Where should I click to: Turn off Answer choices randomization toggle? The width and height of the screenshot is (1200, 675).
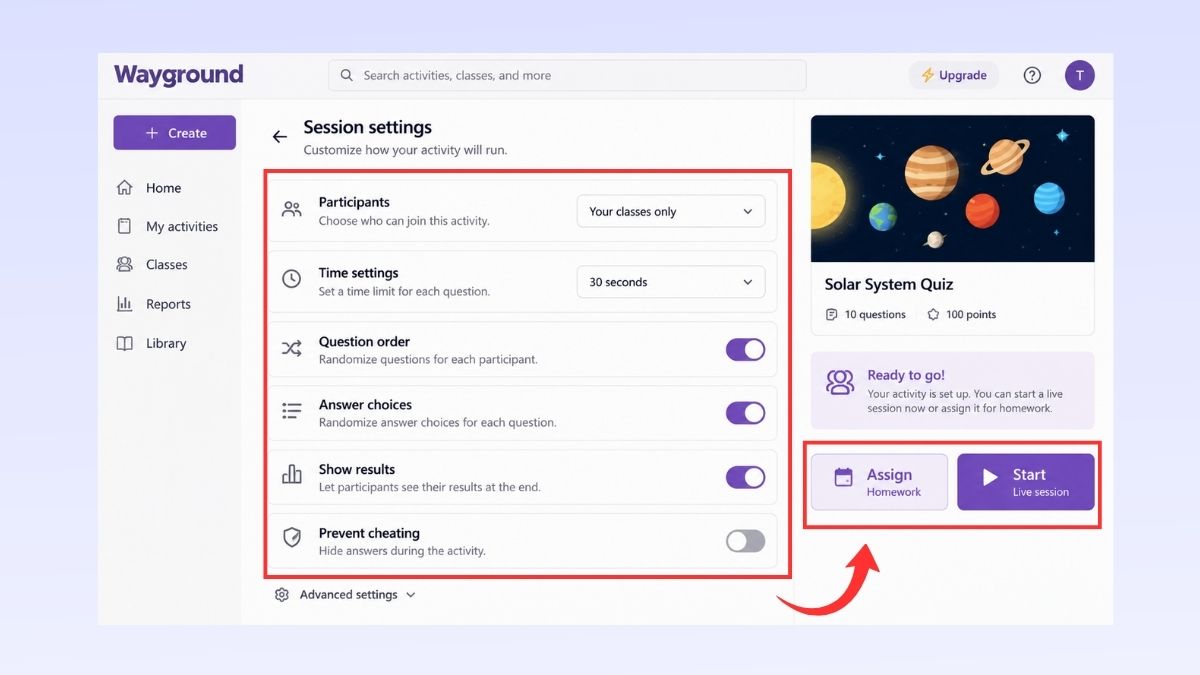click(745, 413)
